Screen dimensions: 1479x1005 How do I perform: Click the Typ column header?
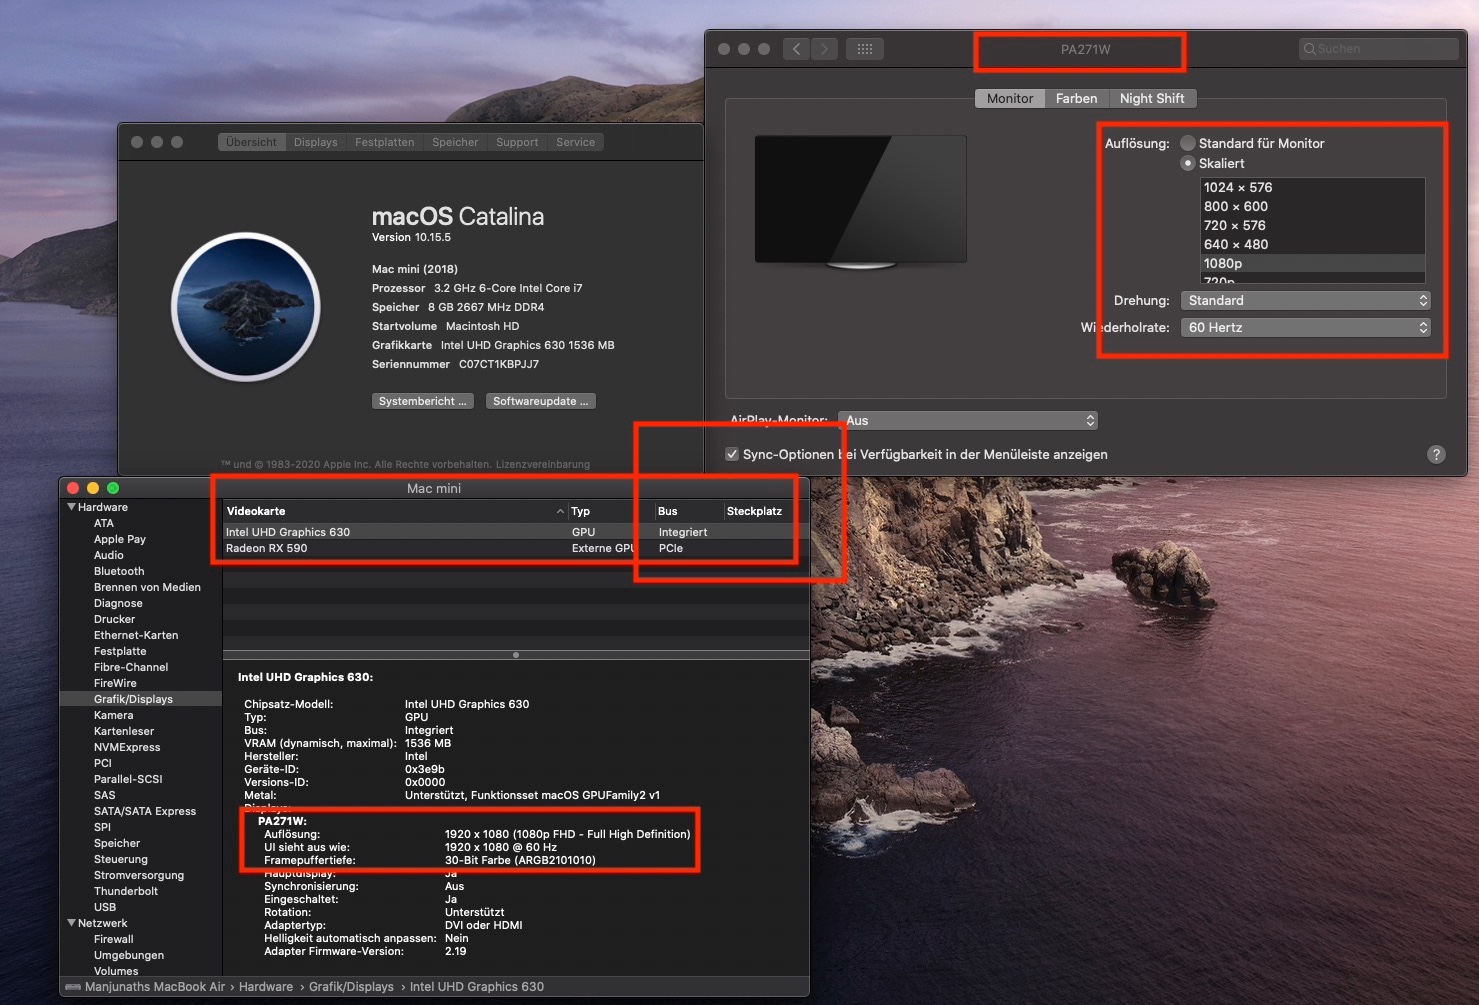[609, 511]
